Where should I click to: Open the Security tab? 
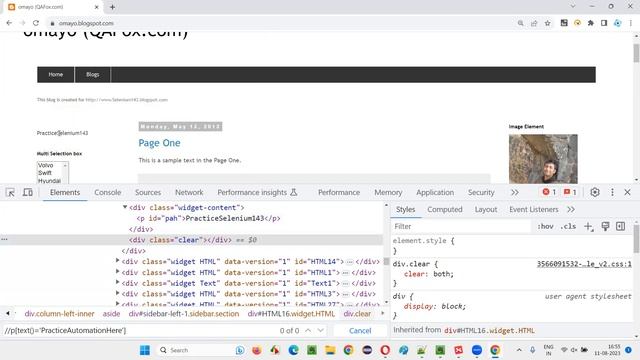(x=481, y=192)
